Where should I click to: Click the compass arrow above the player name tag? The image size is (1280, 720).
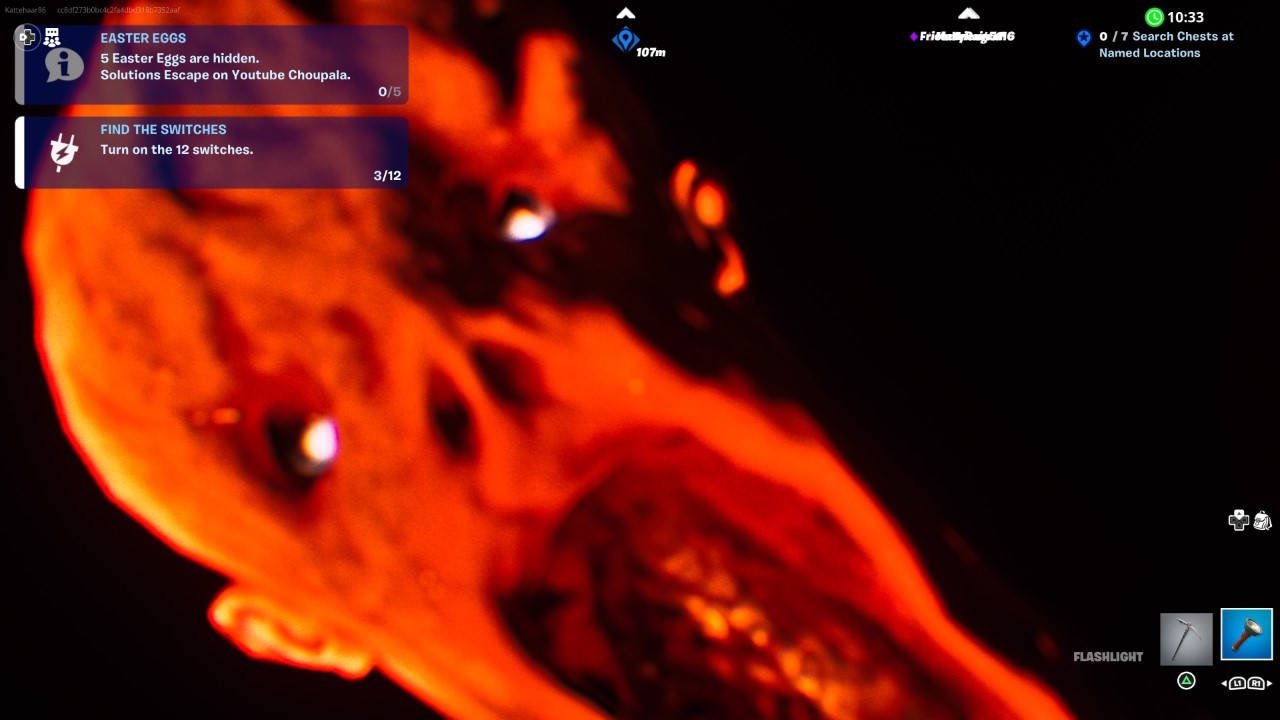(968, 14)
